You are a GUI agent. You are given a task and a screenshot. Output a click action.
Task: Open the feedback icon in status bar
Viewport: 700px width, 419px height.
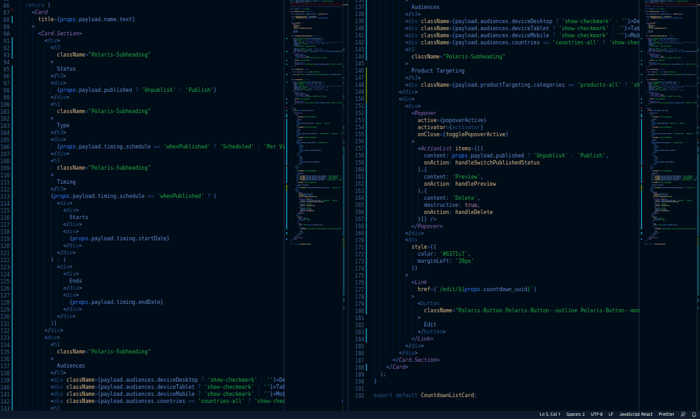pyautogui.click(x=683, y=414)
